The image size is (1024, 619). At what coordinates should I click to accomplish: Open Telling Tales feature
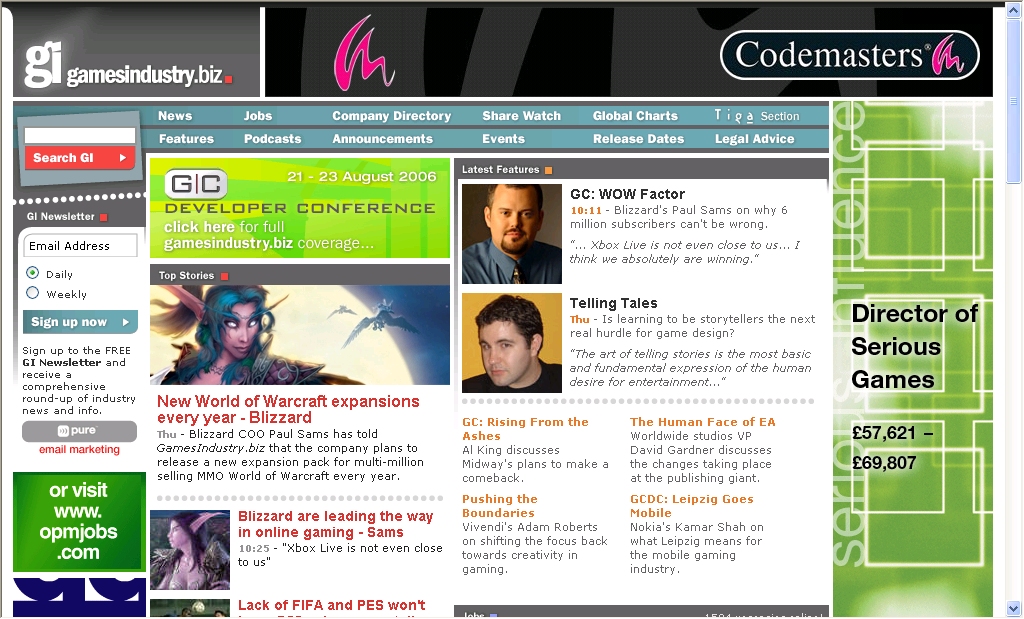[x=613, y=303]
